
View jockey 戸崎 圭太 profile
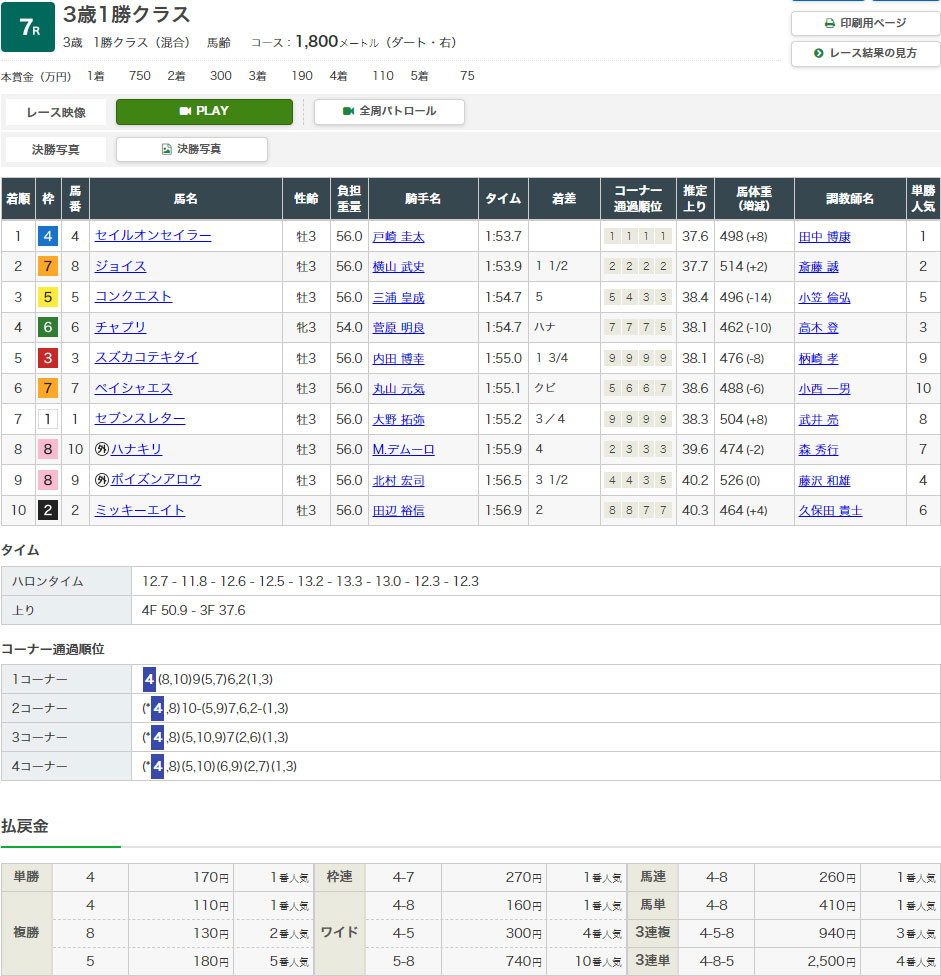click(398, 237)
